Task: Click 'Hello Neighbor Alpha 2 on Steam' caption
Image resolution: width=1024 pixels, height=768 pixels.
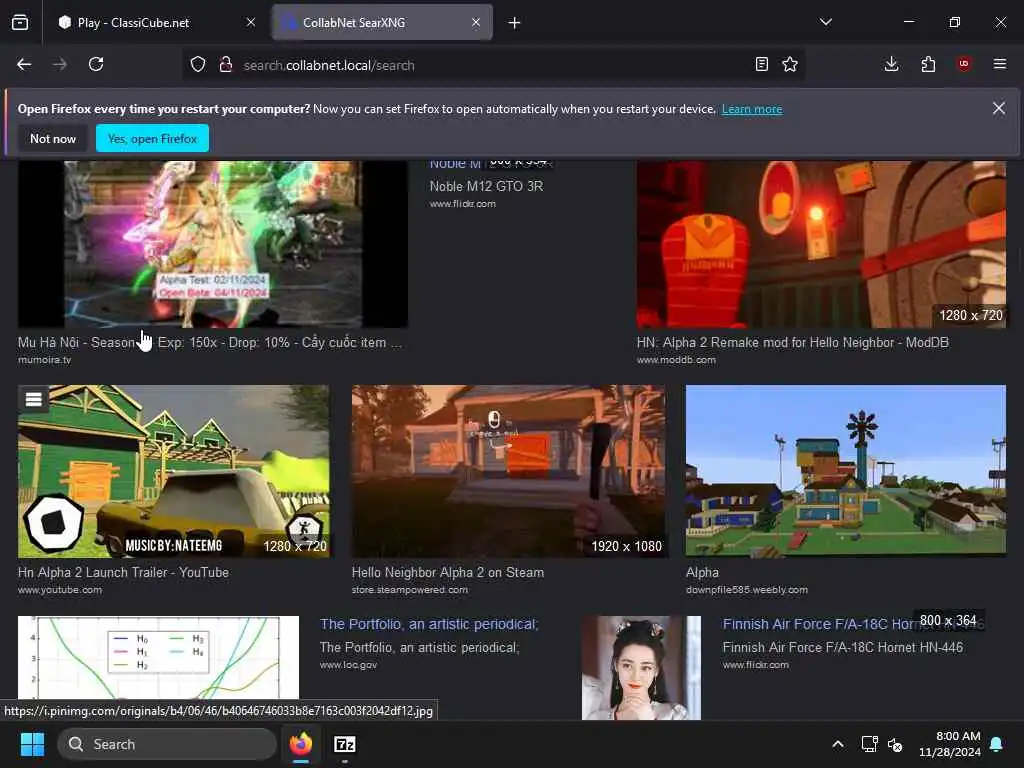Action: (448, 572)
